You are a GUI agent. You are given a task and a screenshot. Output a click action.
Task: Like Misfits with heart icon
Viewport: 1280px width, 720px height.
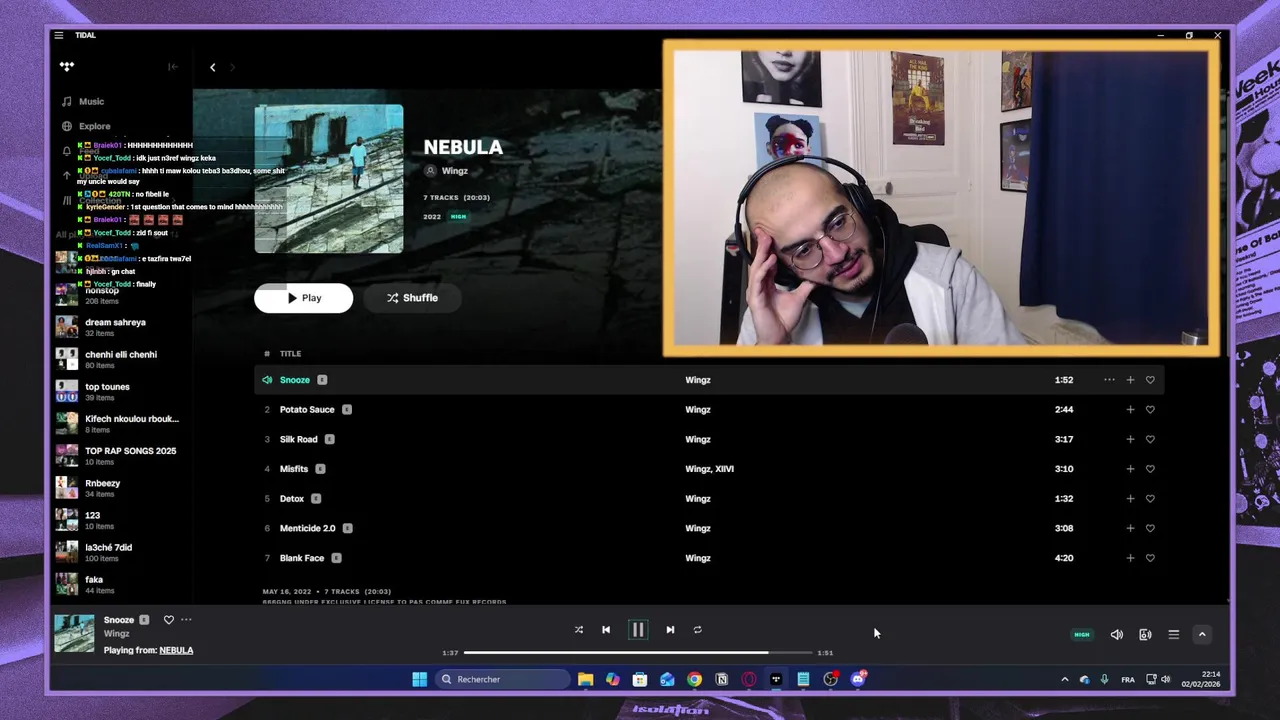click(x=1150, y=469)
